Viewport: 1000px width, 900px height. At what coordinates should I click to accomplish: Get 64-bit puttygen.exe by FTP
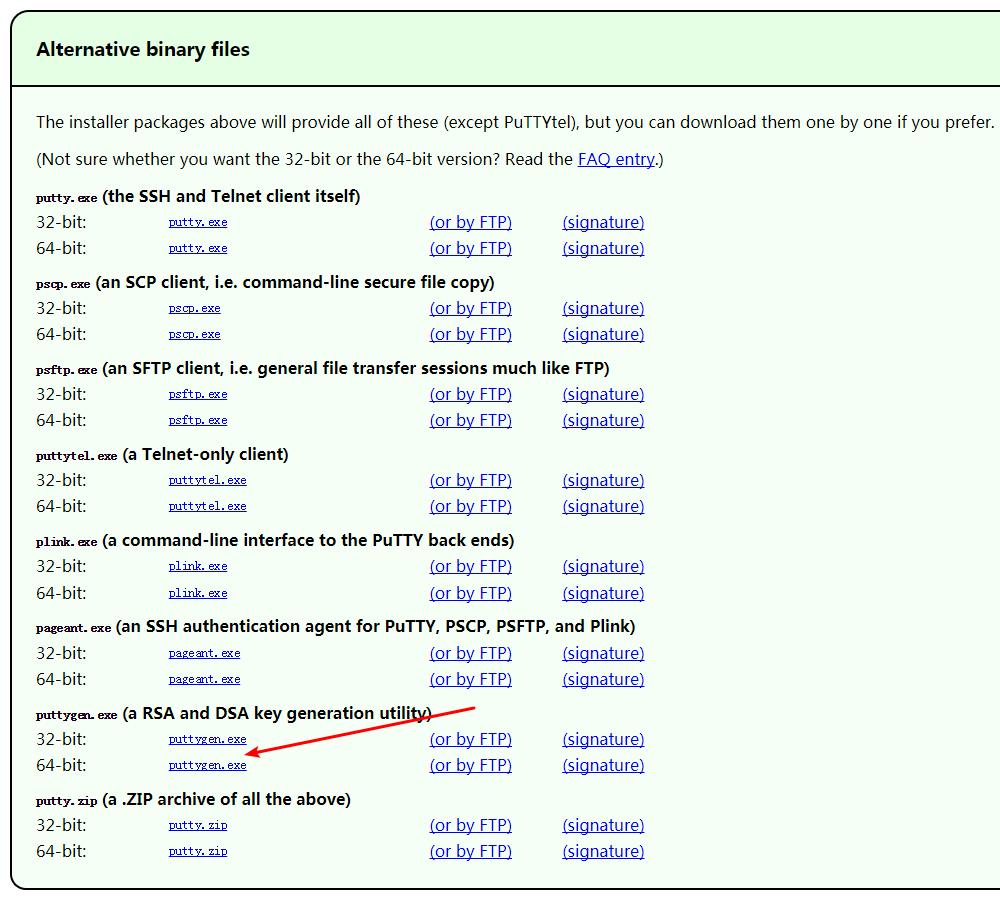(x=471, y=766)
